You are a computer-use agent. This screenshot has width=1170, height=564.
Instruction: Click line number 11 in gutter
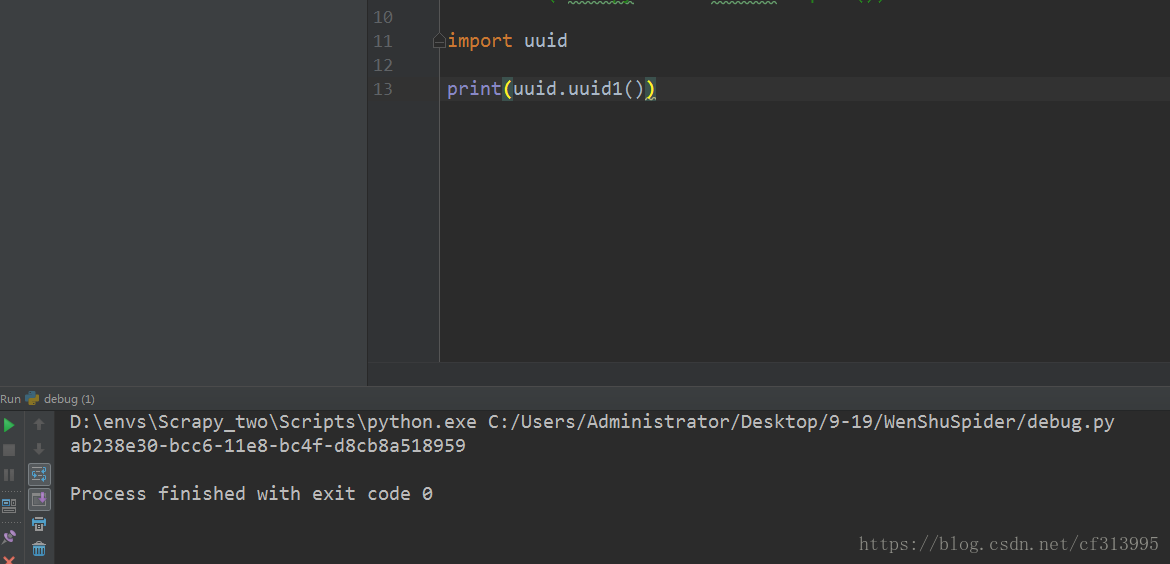tap(383, 41)
